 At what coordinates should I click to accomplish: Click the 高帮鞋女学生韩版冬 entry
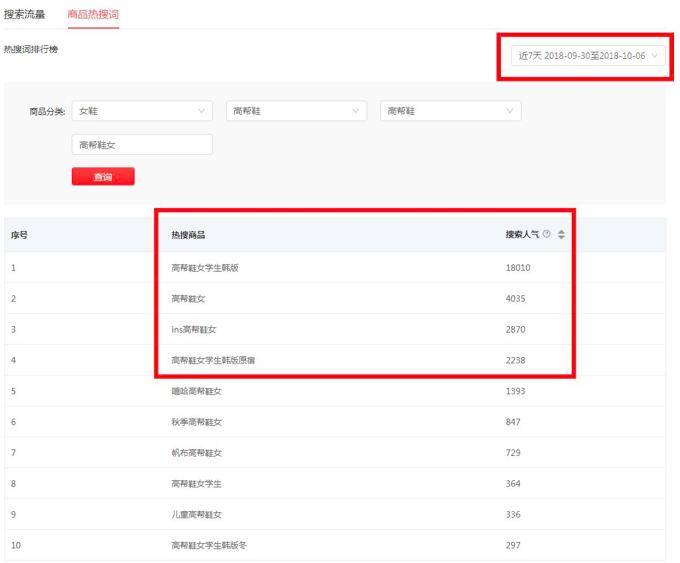[x=209, y=545]
